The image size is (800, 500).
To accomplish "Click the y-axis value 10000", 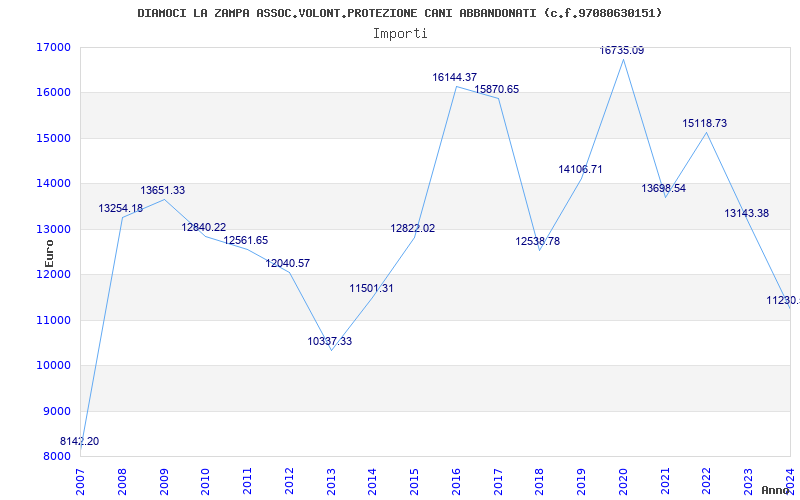I will [53, 366].
